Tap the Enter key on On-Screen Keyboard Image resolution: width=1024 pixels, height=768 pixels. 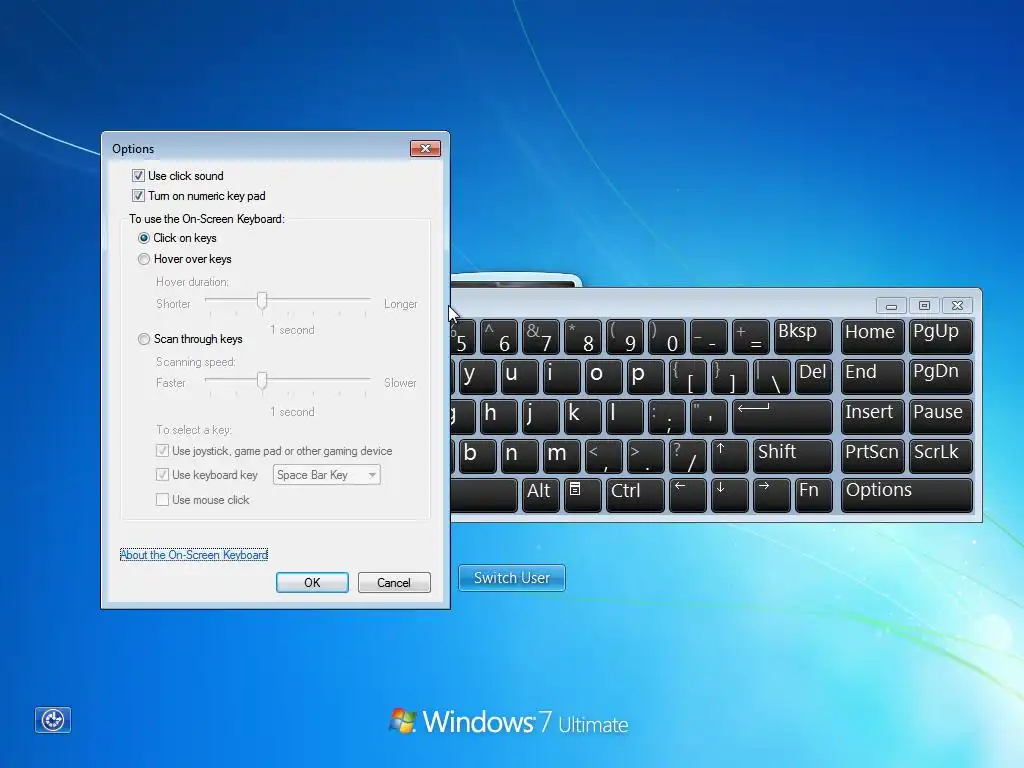pyautogui.click(x=782, y=417)
